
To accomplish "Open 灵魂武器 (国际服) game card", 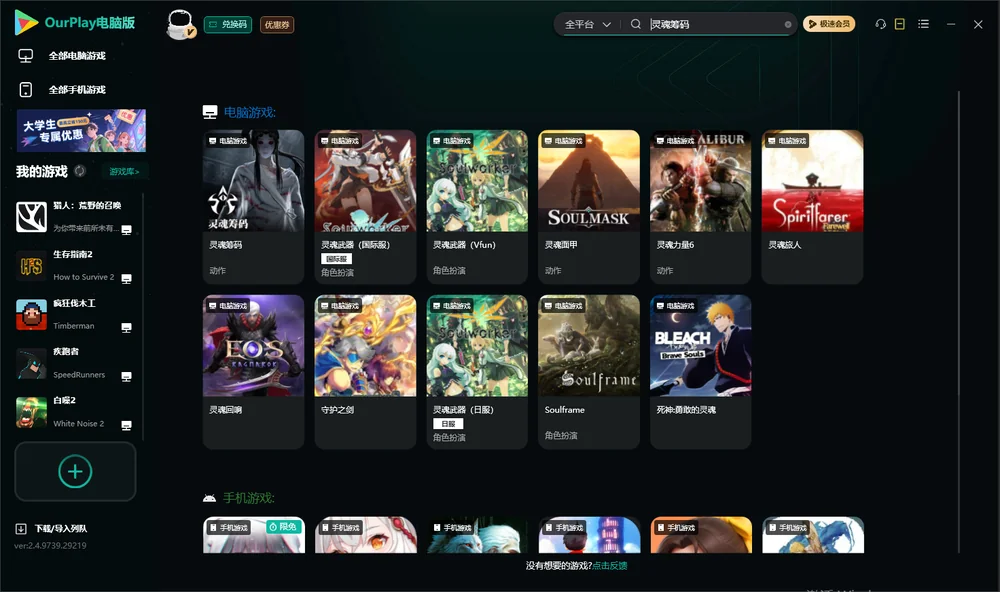I will (x=365, y=207).
